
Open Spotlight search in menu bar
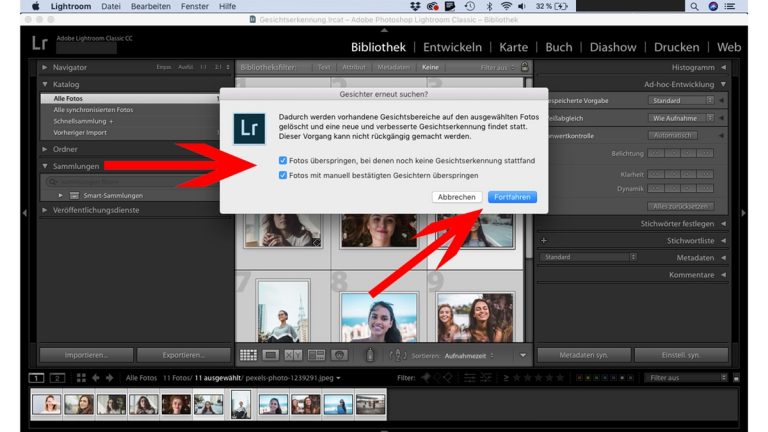tap(694, 6)
